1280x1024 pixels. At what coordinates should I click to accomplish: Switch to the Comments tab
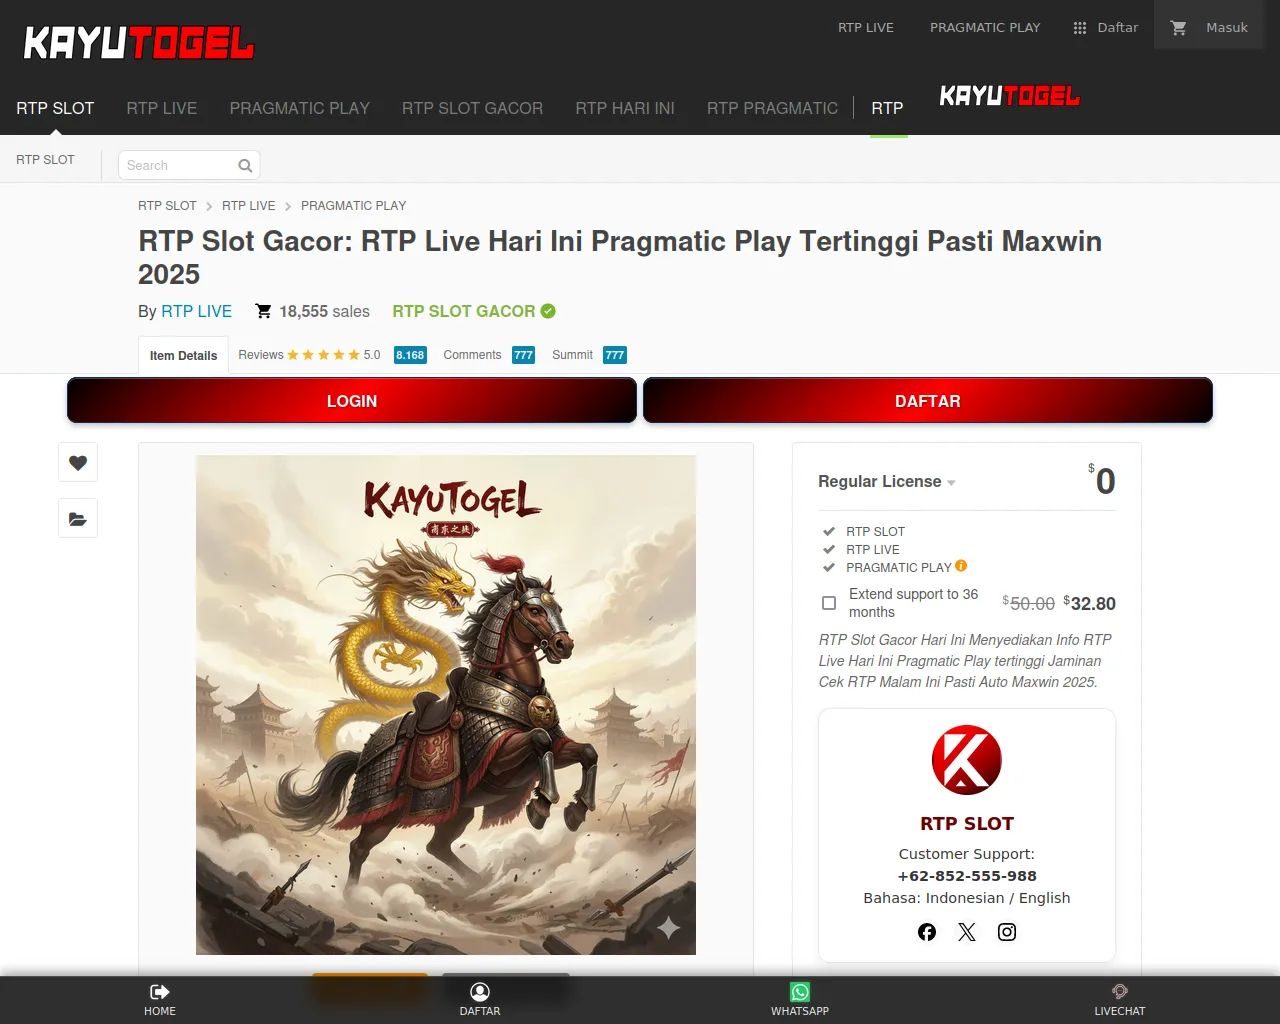pyautogui.click(x=489, y=355)
